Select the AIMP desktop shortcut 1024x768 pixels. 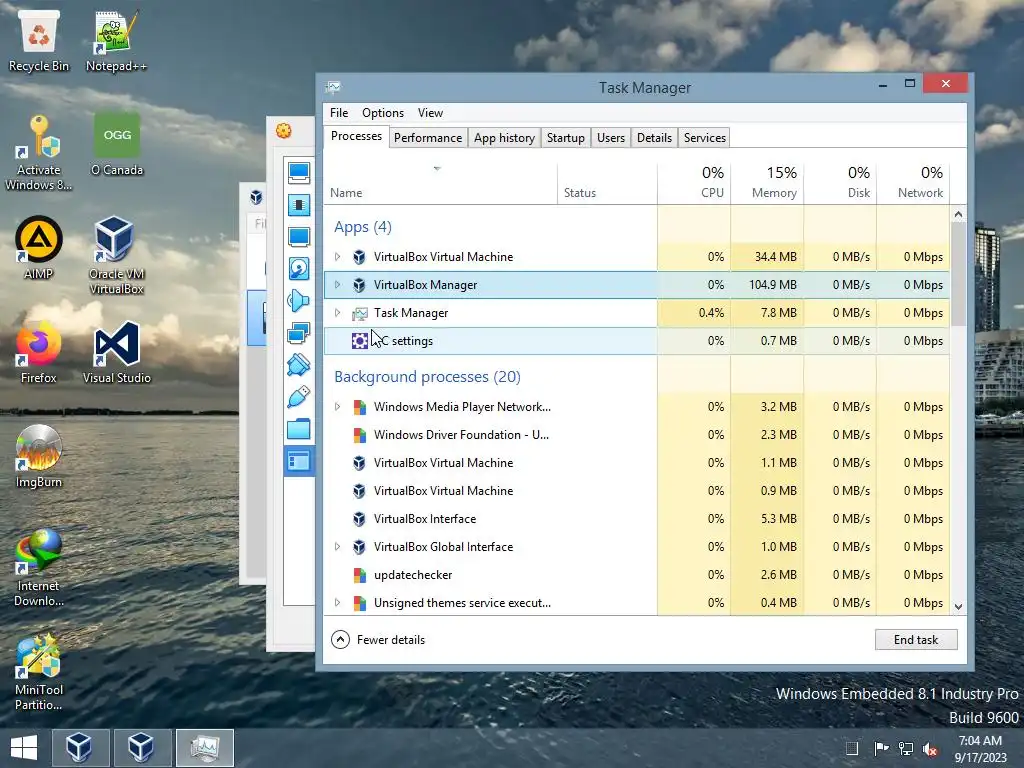click(39, 249)
